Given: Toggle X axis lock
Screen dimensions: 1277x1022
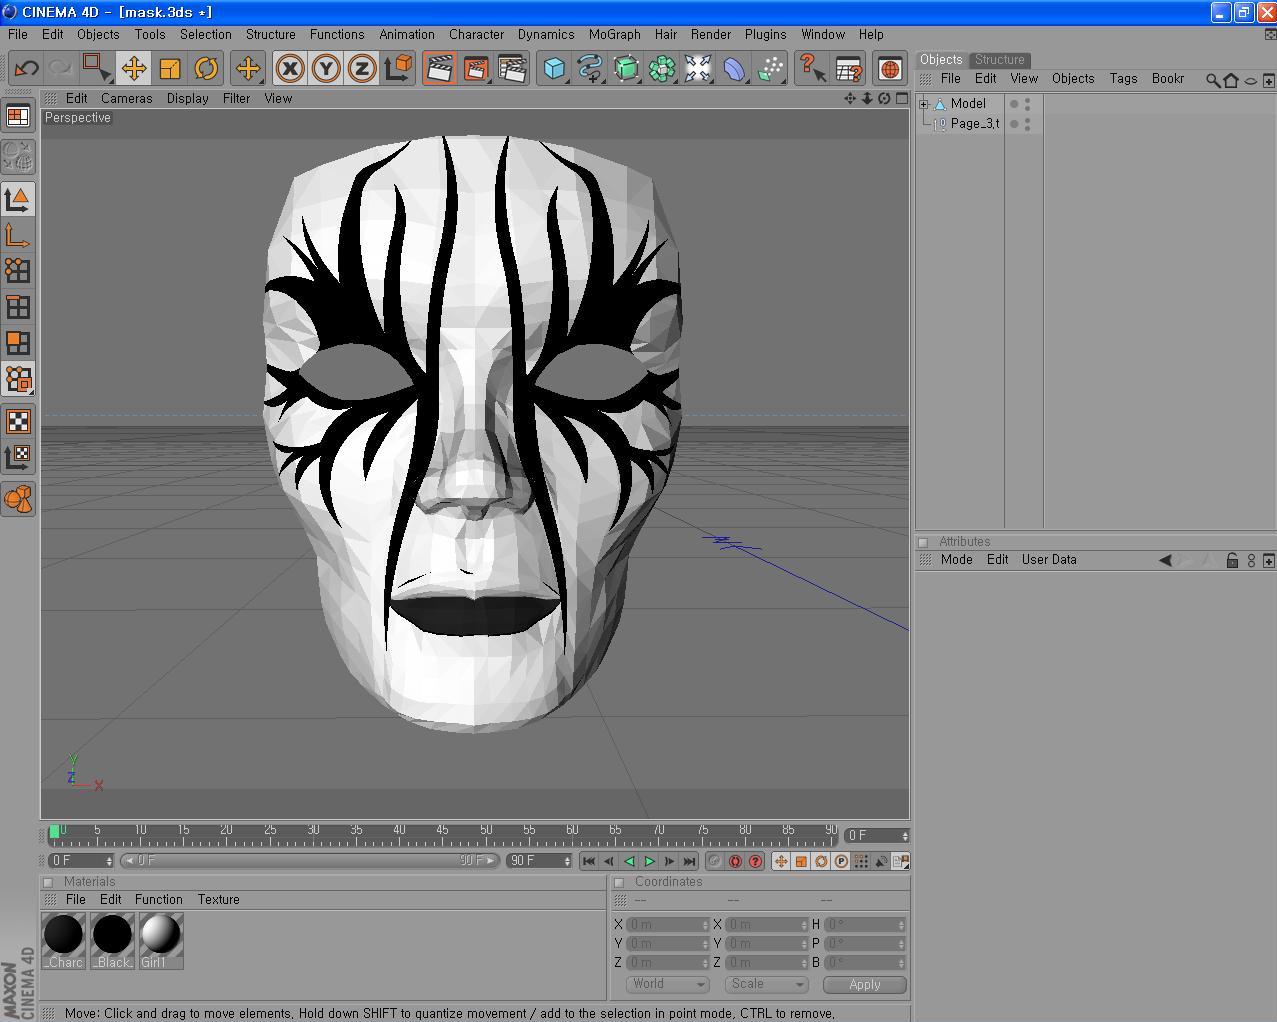Looking at the screenshot, I should click(290, 68).
